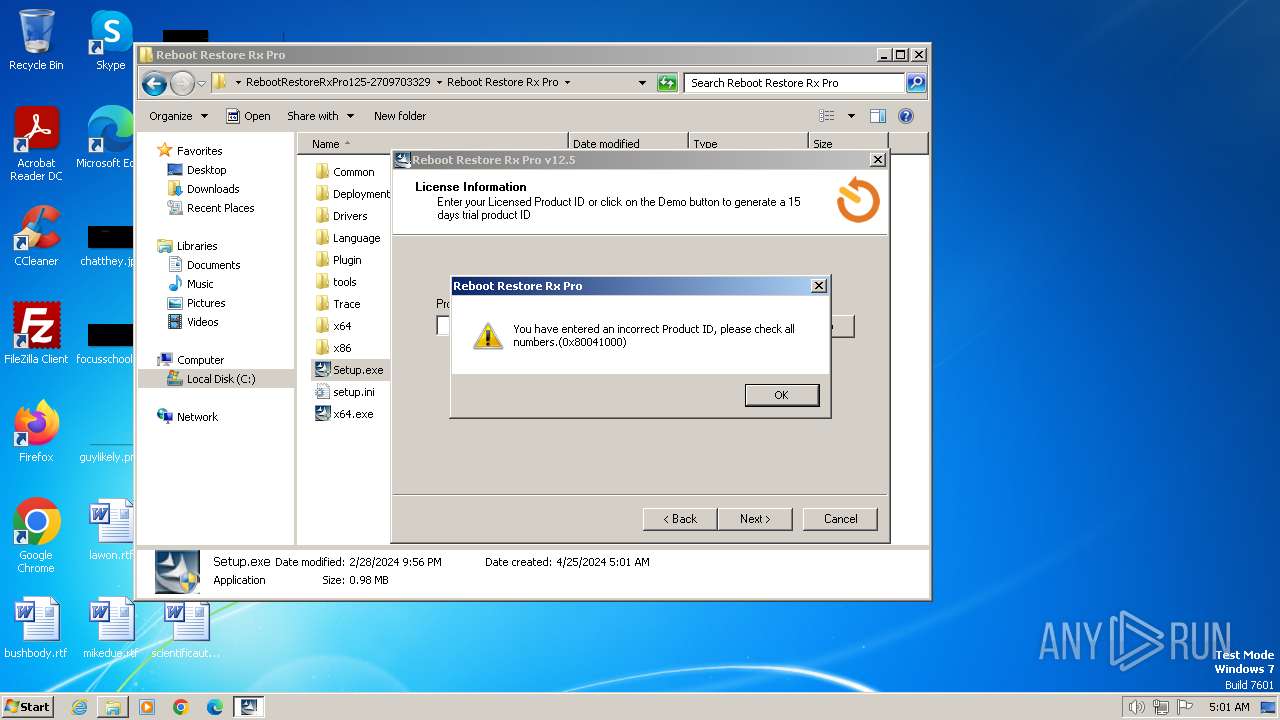Image resolution: width=1280 pixels, height=720 pixels.
Task: Cancel the Reboot Restore Rx Pro setup
Action: point(840,519)
